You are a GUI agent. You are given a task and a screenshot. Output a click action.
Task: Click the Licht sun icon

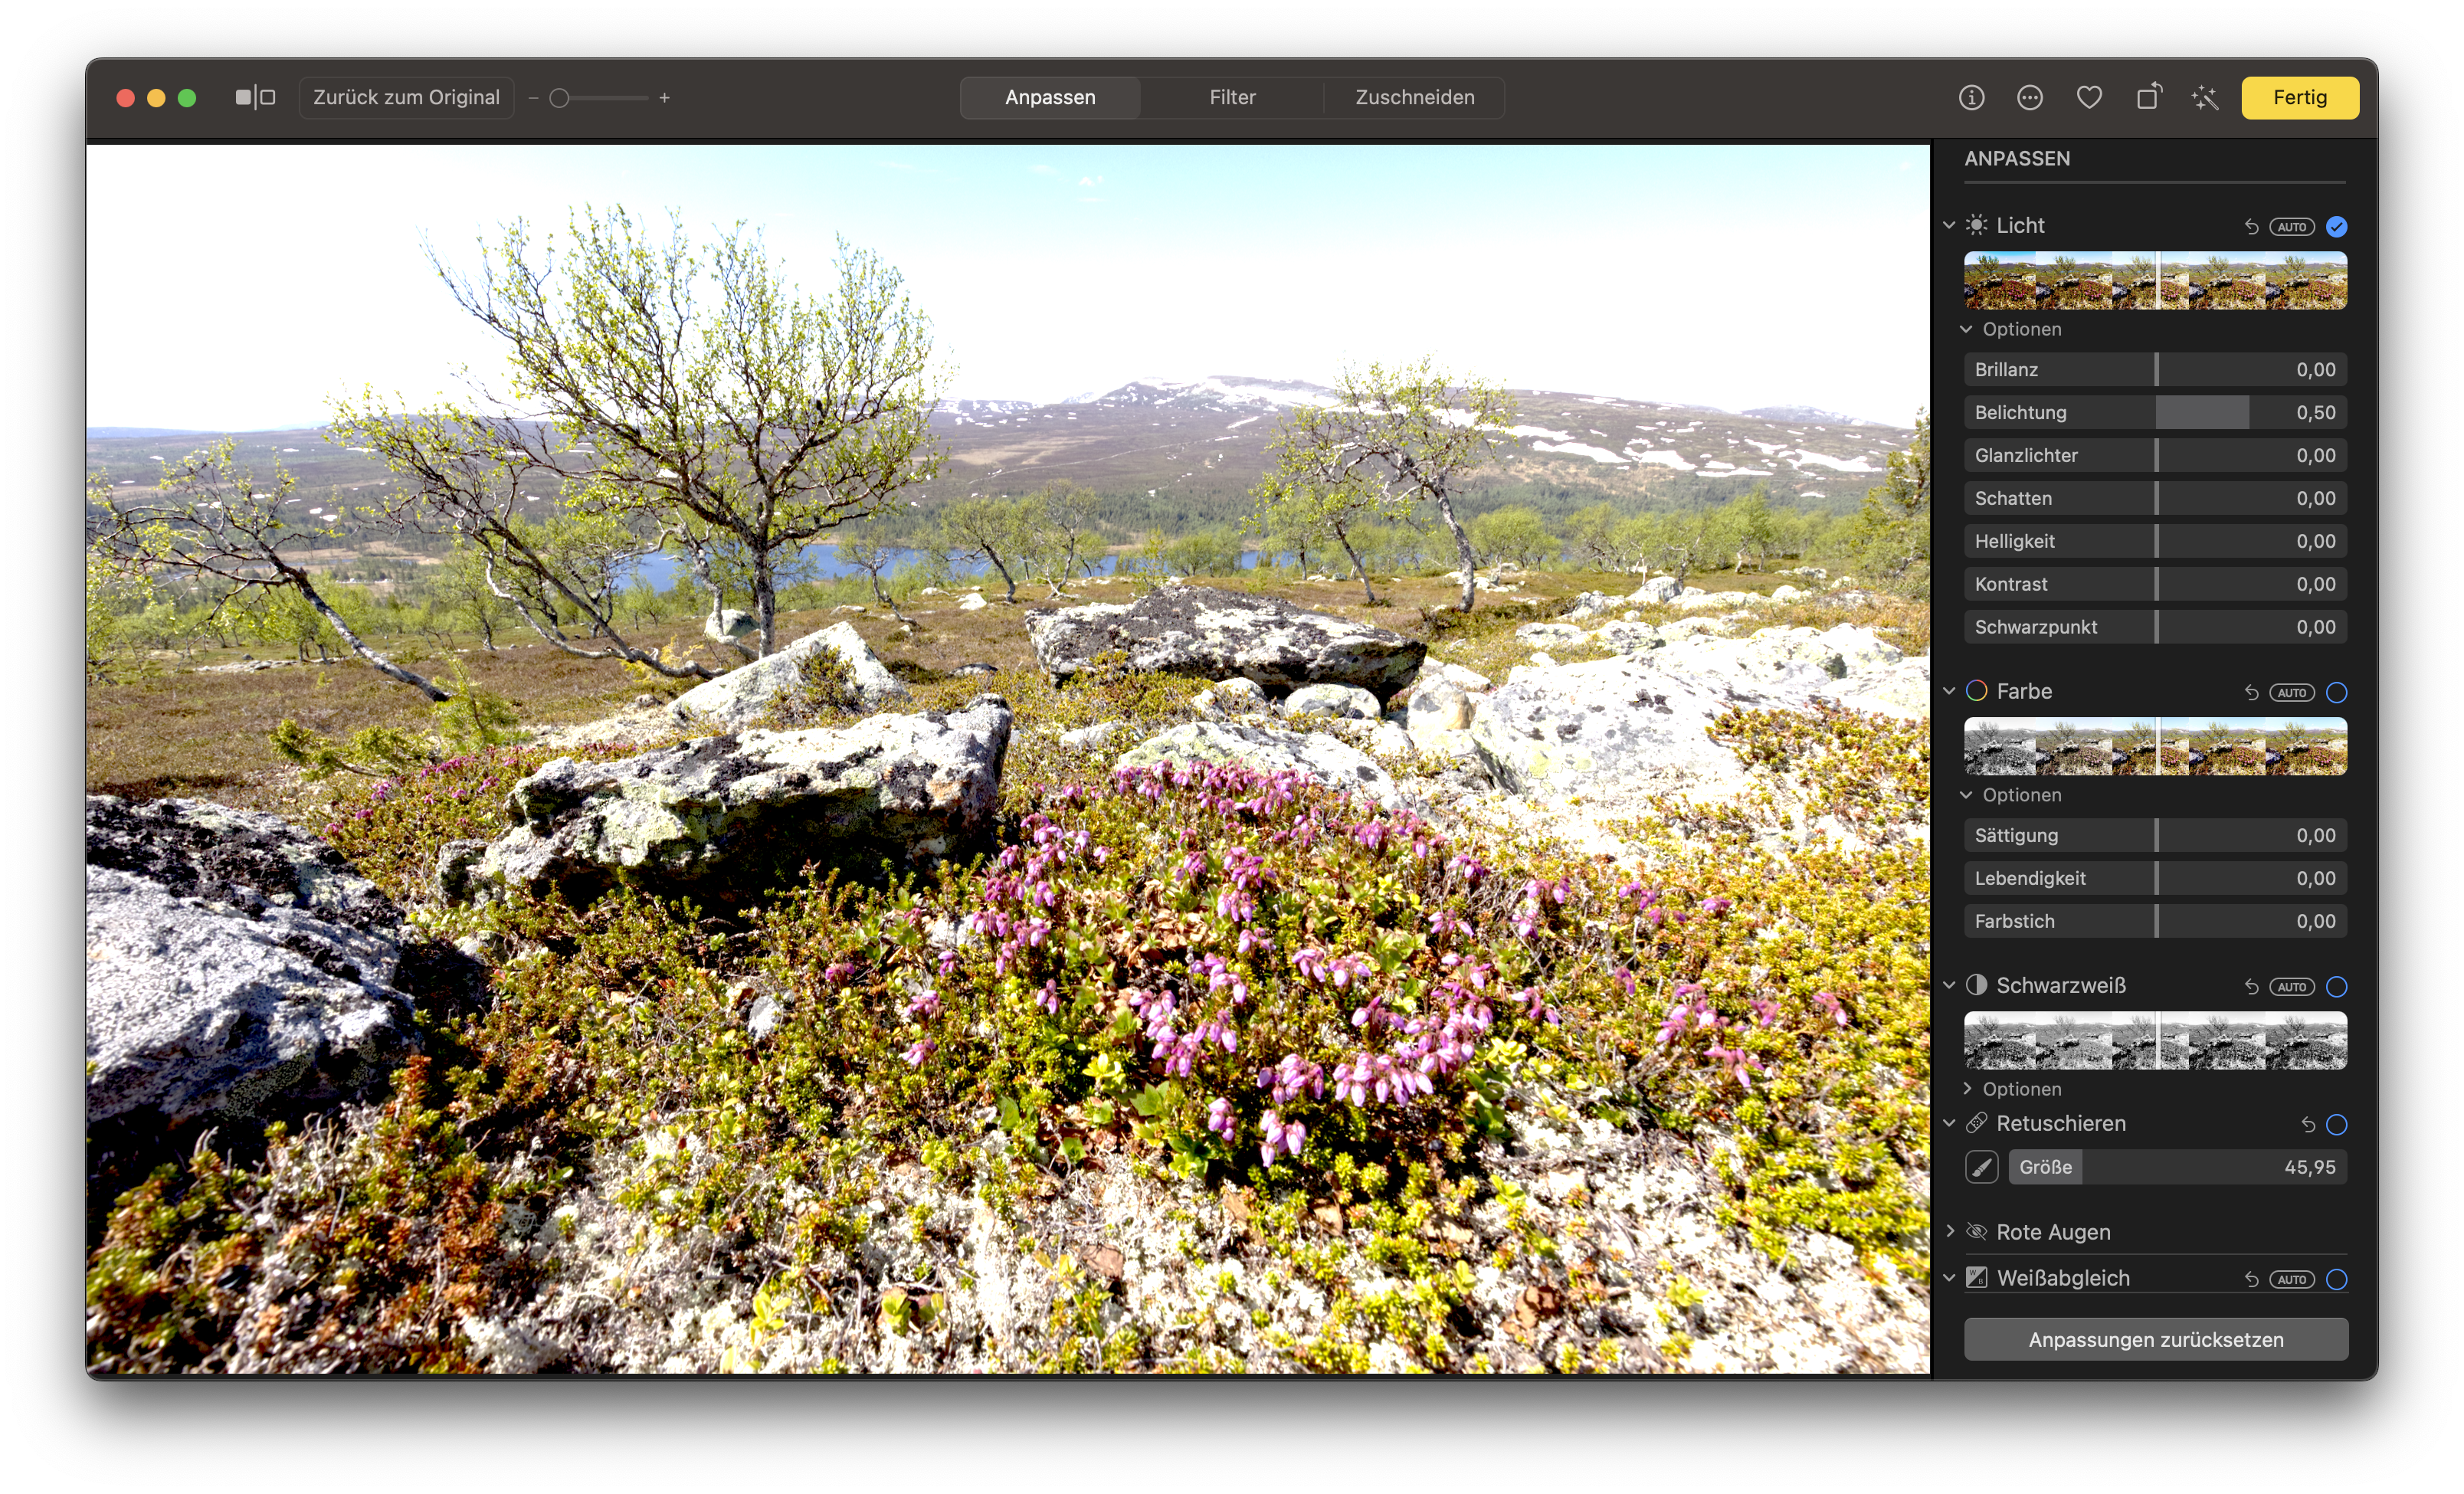click(1976, 225)
